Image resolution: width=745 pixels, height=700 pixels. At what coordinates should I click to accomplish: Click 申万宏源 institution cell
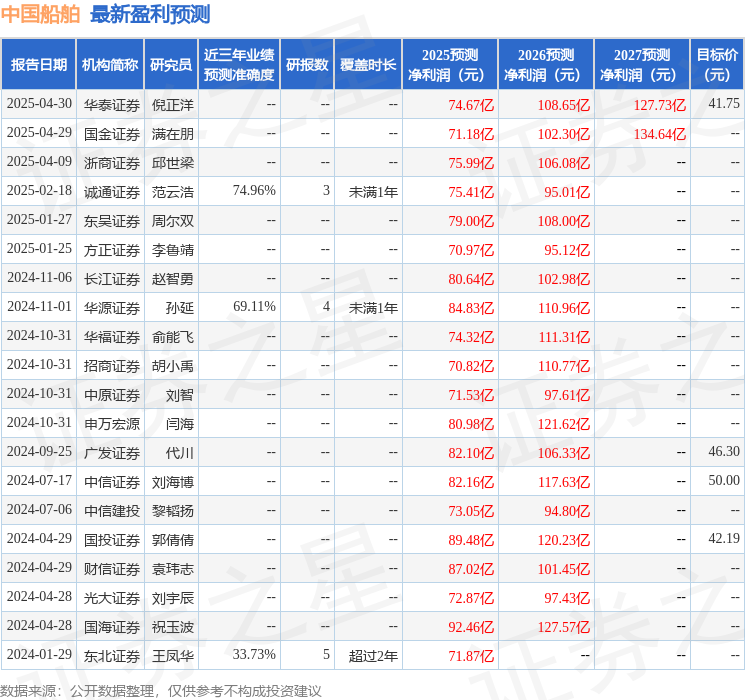click(112, 424)
